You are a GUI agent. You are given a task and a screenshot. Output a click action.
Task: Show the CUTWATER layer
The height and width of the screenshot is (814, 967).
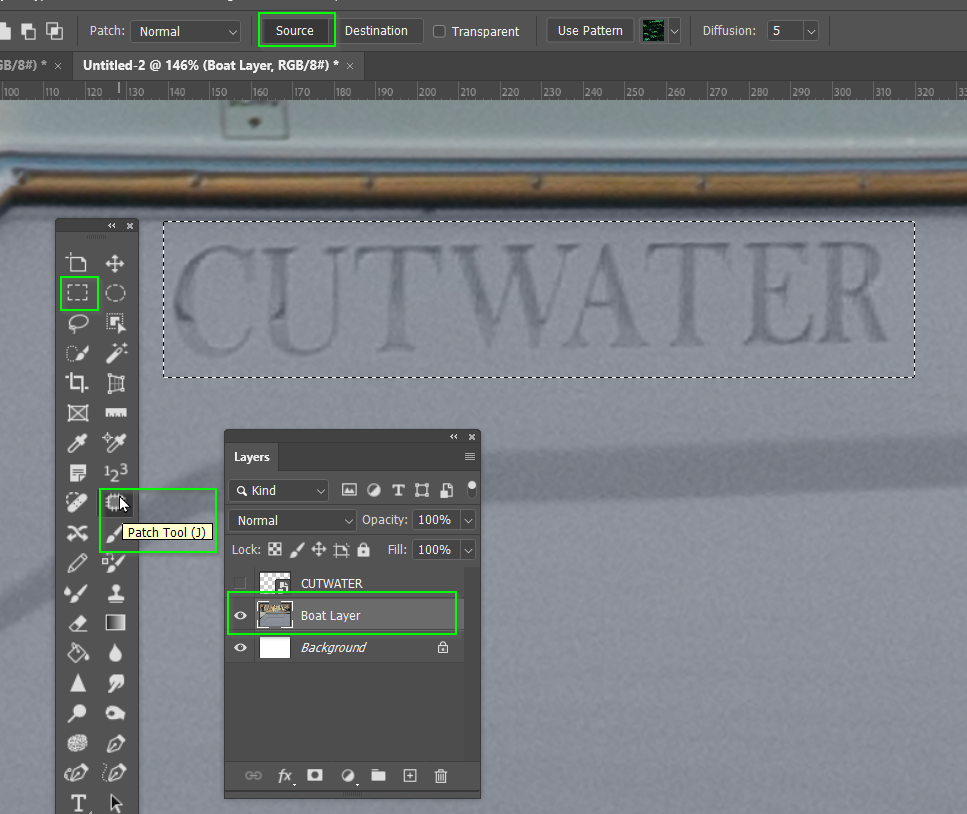coord(239,583)
